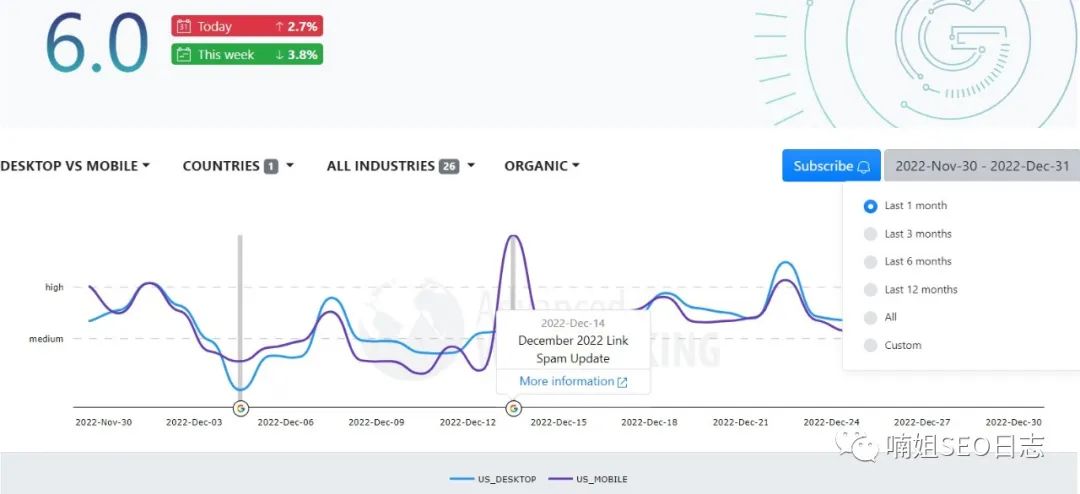Click the external link icon beside More information
Image resolution: width=1080 pixels, height=494 pixels.
[x=623, y=382]
